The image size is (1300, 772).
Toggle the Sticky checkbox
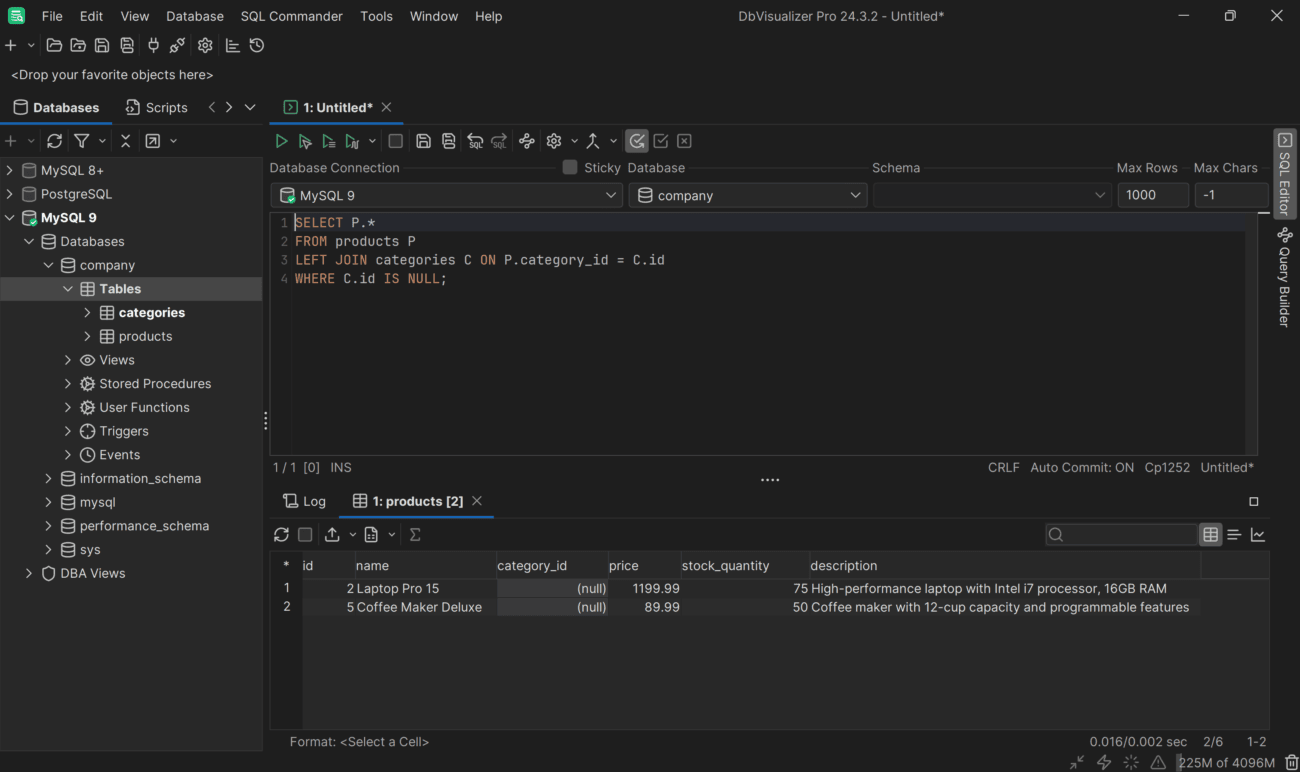click(570, 167)
